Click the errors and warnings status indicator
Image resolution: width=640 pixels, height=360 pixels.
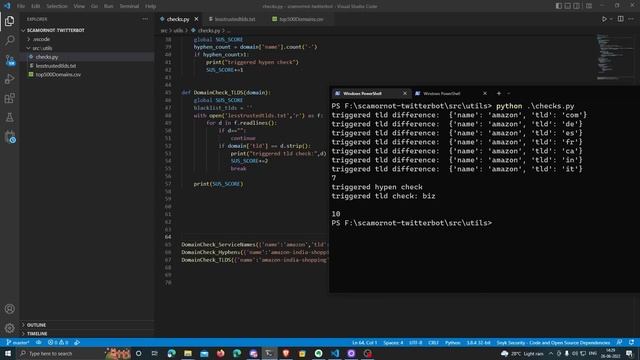tap(58, 342)
